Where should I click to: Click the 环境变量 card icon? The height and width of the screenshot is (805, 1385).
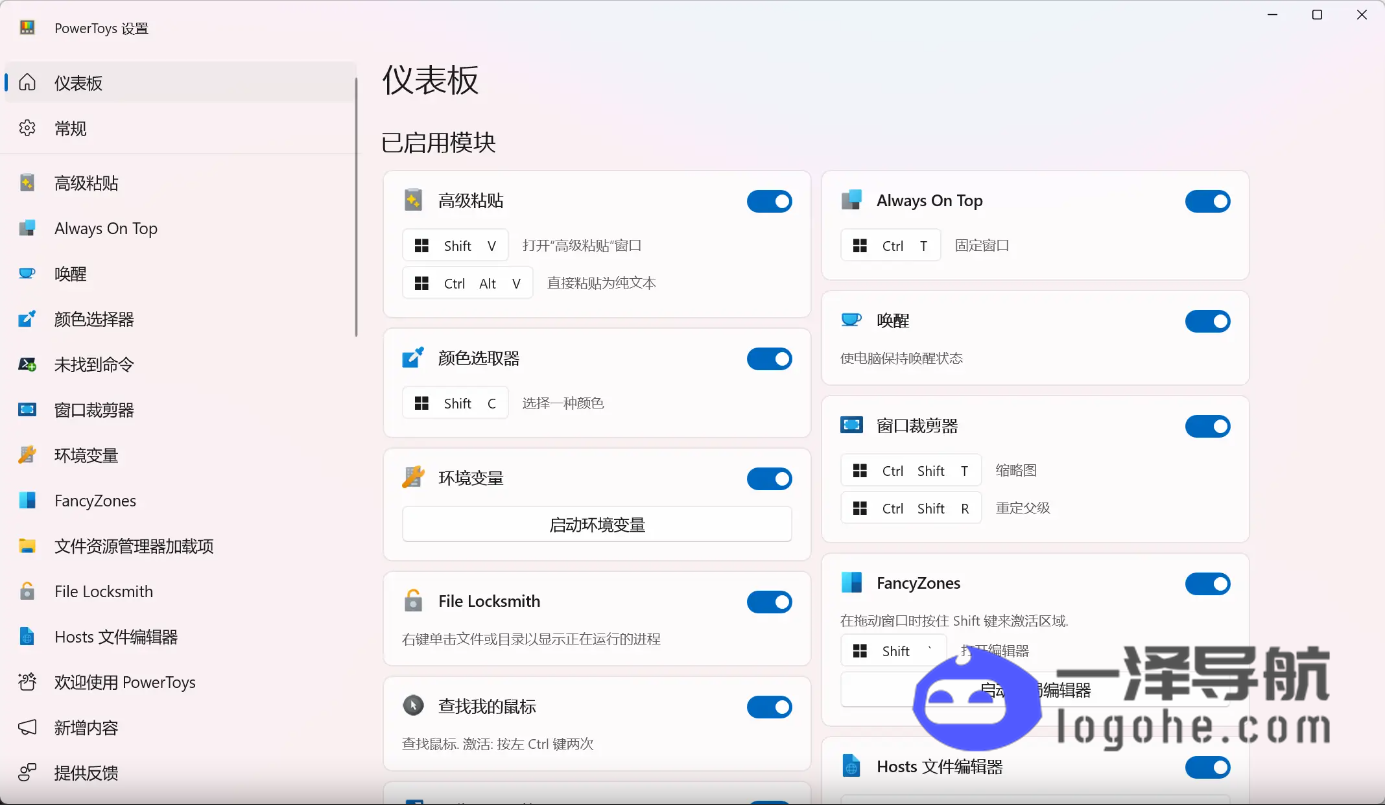[x=413, y=478]
